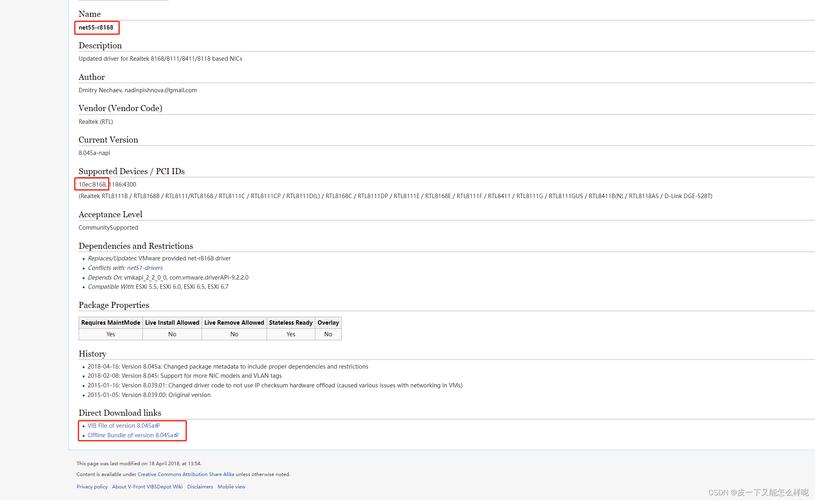The height and width of the screenshot is (500, 815).
Task: Click the Yes cell under Stateless Ready
Action: coord(291,334)
